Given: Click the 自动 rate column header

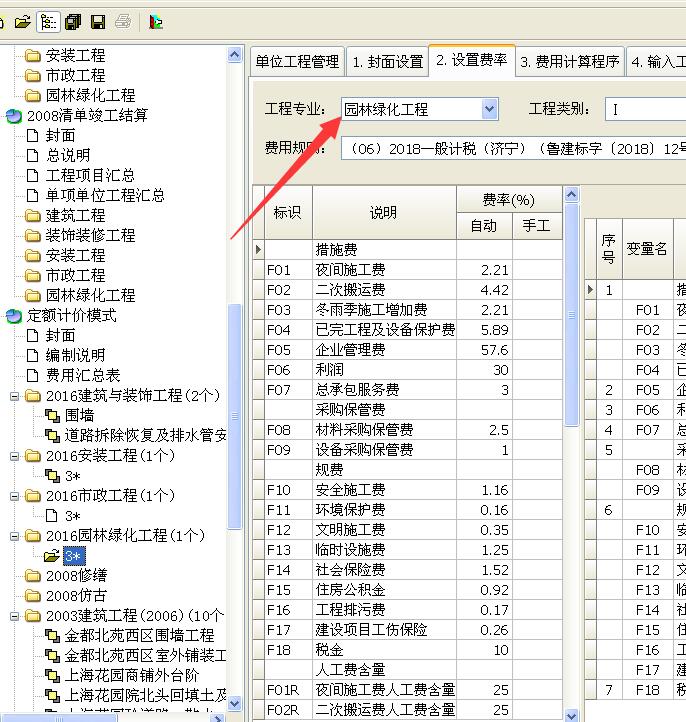Looking at the screenshot, I should [x=484, y=226].
